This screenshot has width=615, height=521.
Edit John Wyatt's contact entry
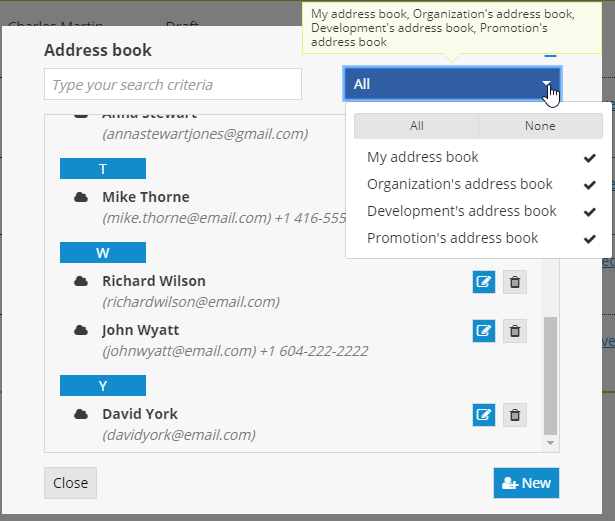coord(484,330)
